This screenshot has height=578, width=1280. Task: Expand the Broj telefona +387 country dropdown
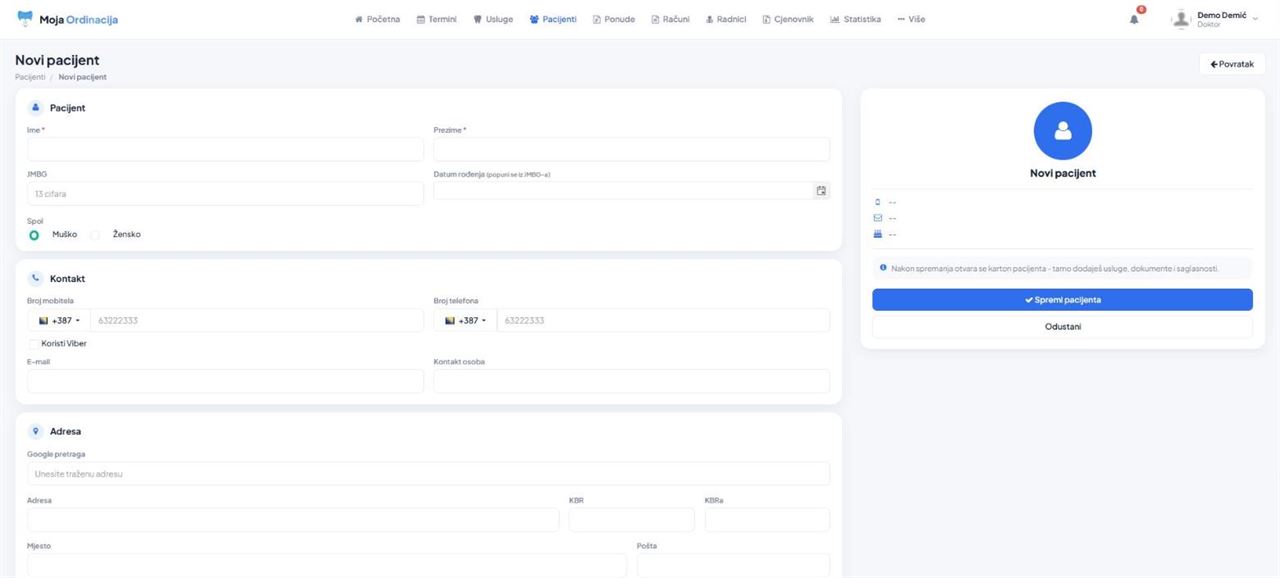[466, 320]
